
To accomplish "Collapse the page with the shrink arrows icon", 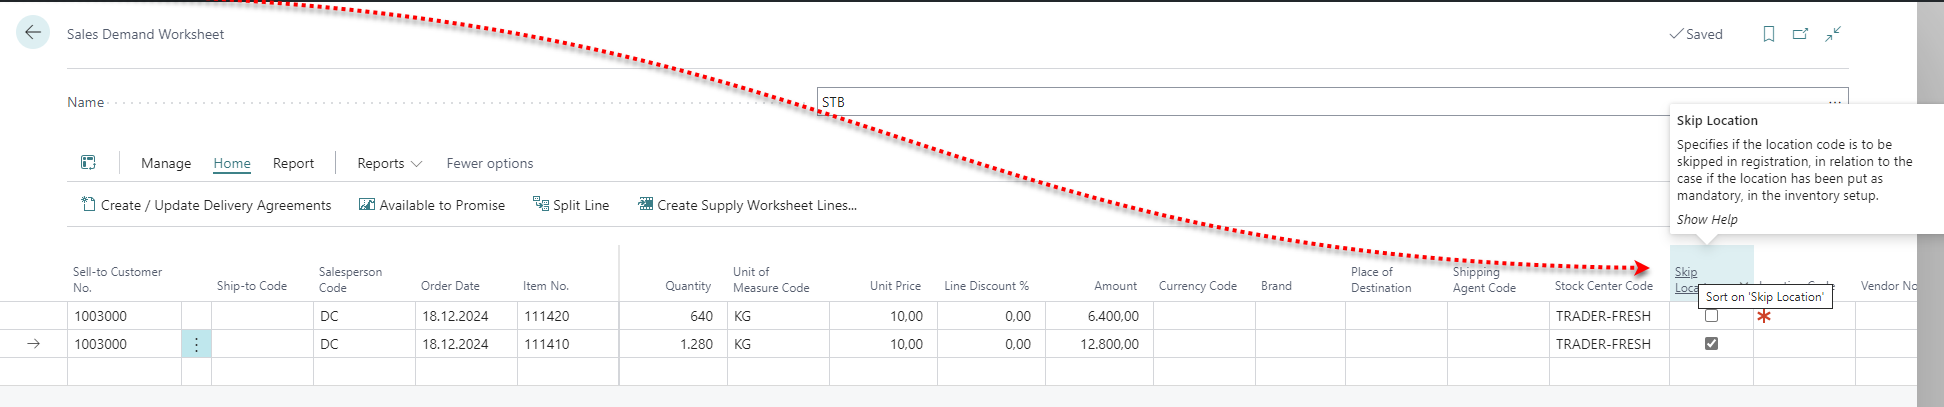I will (x=1833, y=34).
